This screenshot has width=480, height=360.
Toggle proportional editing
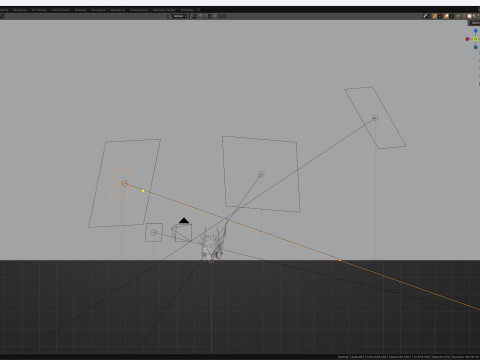tap(215, 16)
